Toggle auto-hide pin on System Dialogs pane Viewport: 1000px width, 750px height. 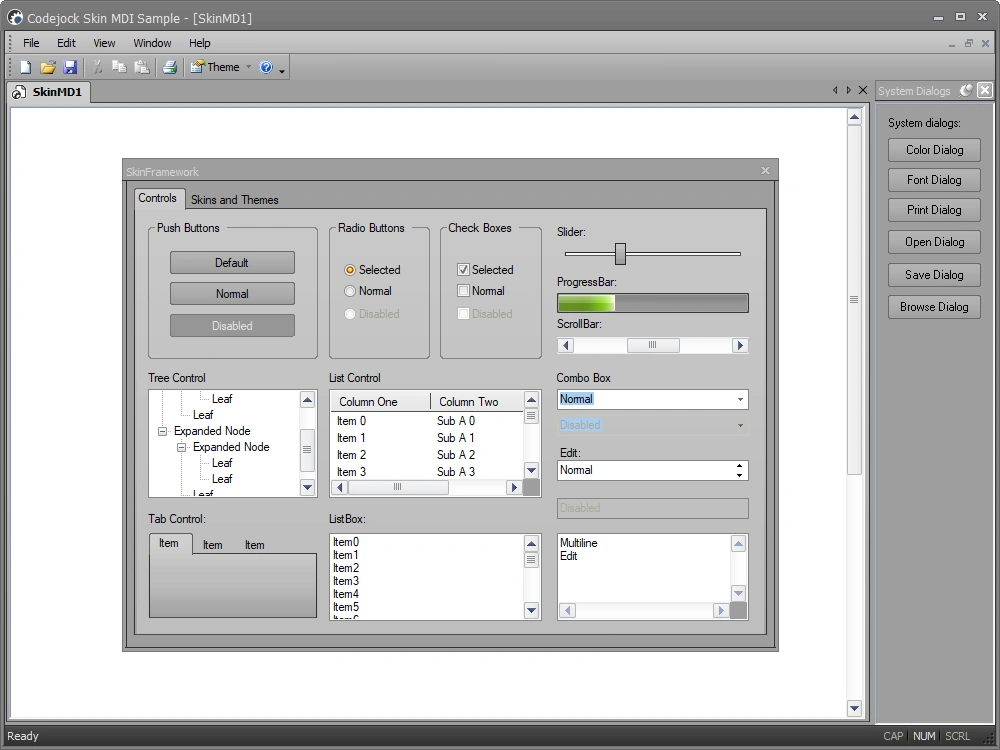pyautogui.click(x=967, y=91)
